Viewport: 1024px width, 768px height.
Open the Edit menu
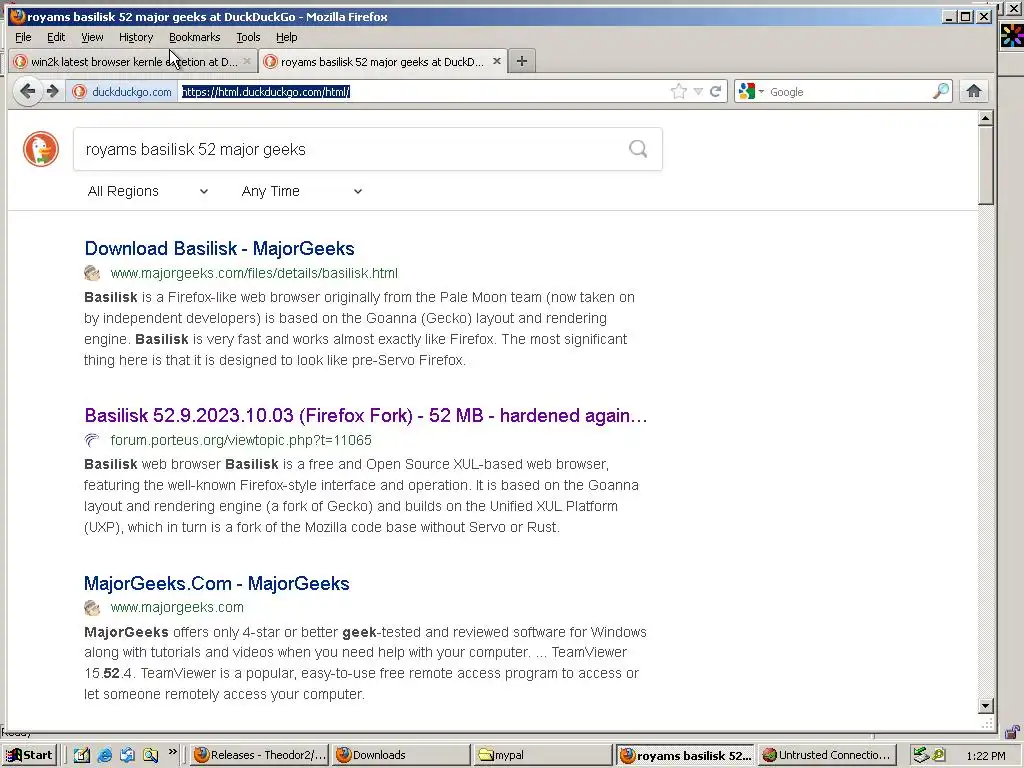point(56,37)
